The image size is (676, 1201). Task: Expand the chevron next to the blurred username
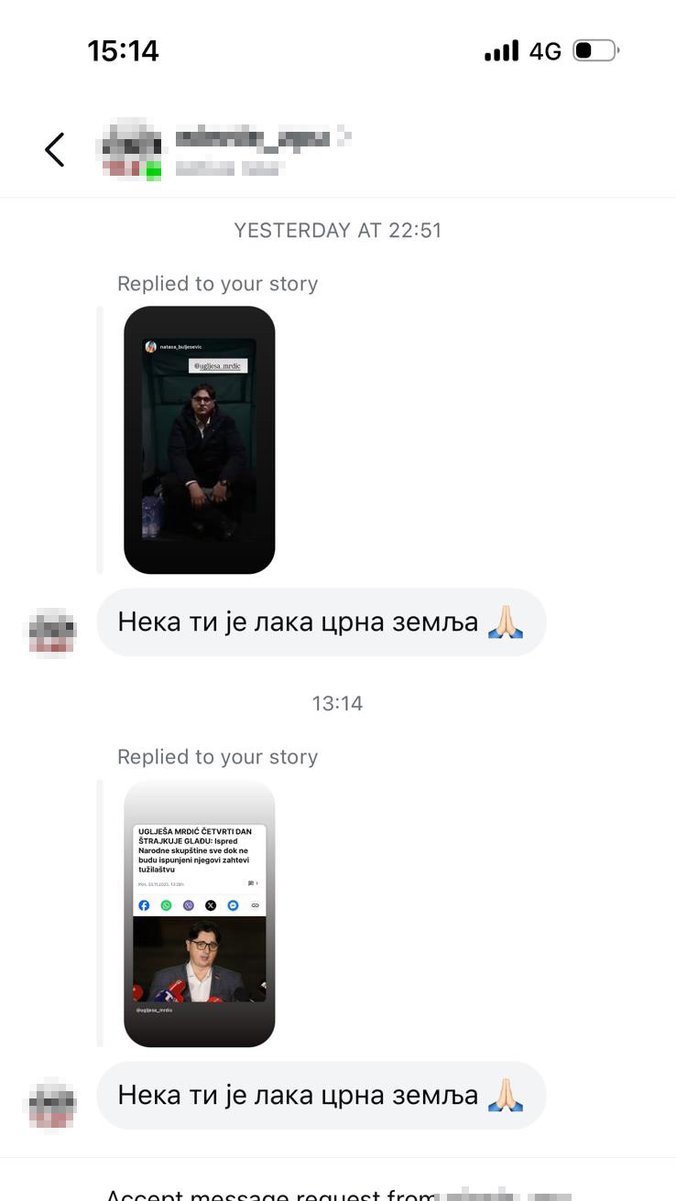(x=343, y=138)
